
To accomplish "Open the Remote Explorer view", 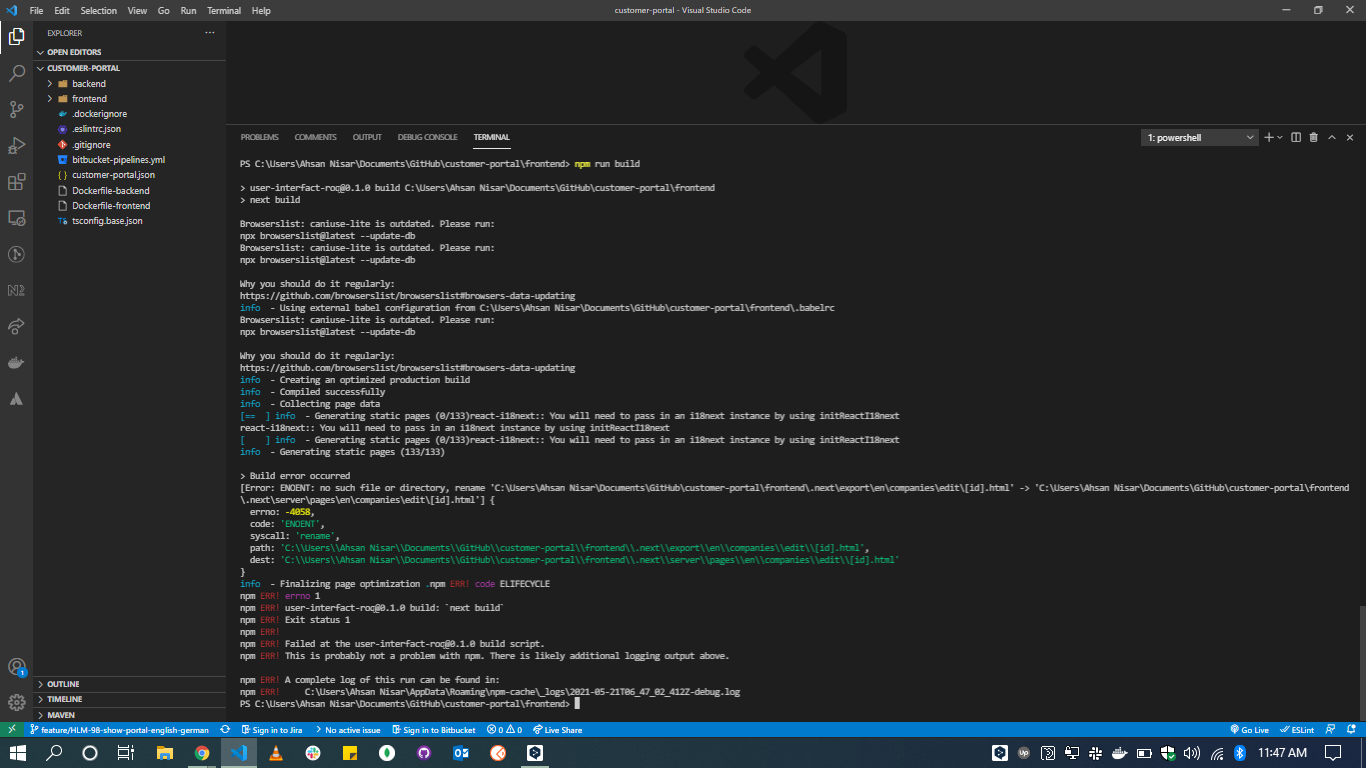I will (16, 218).
